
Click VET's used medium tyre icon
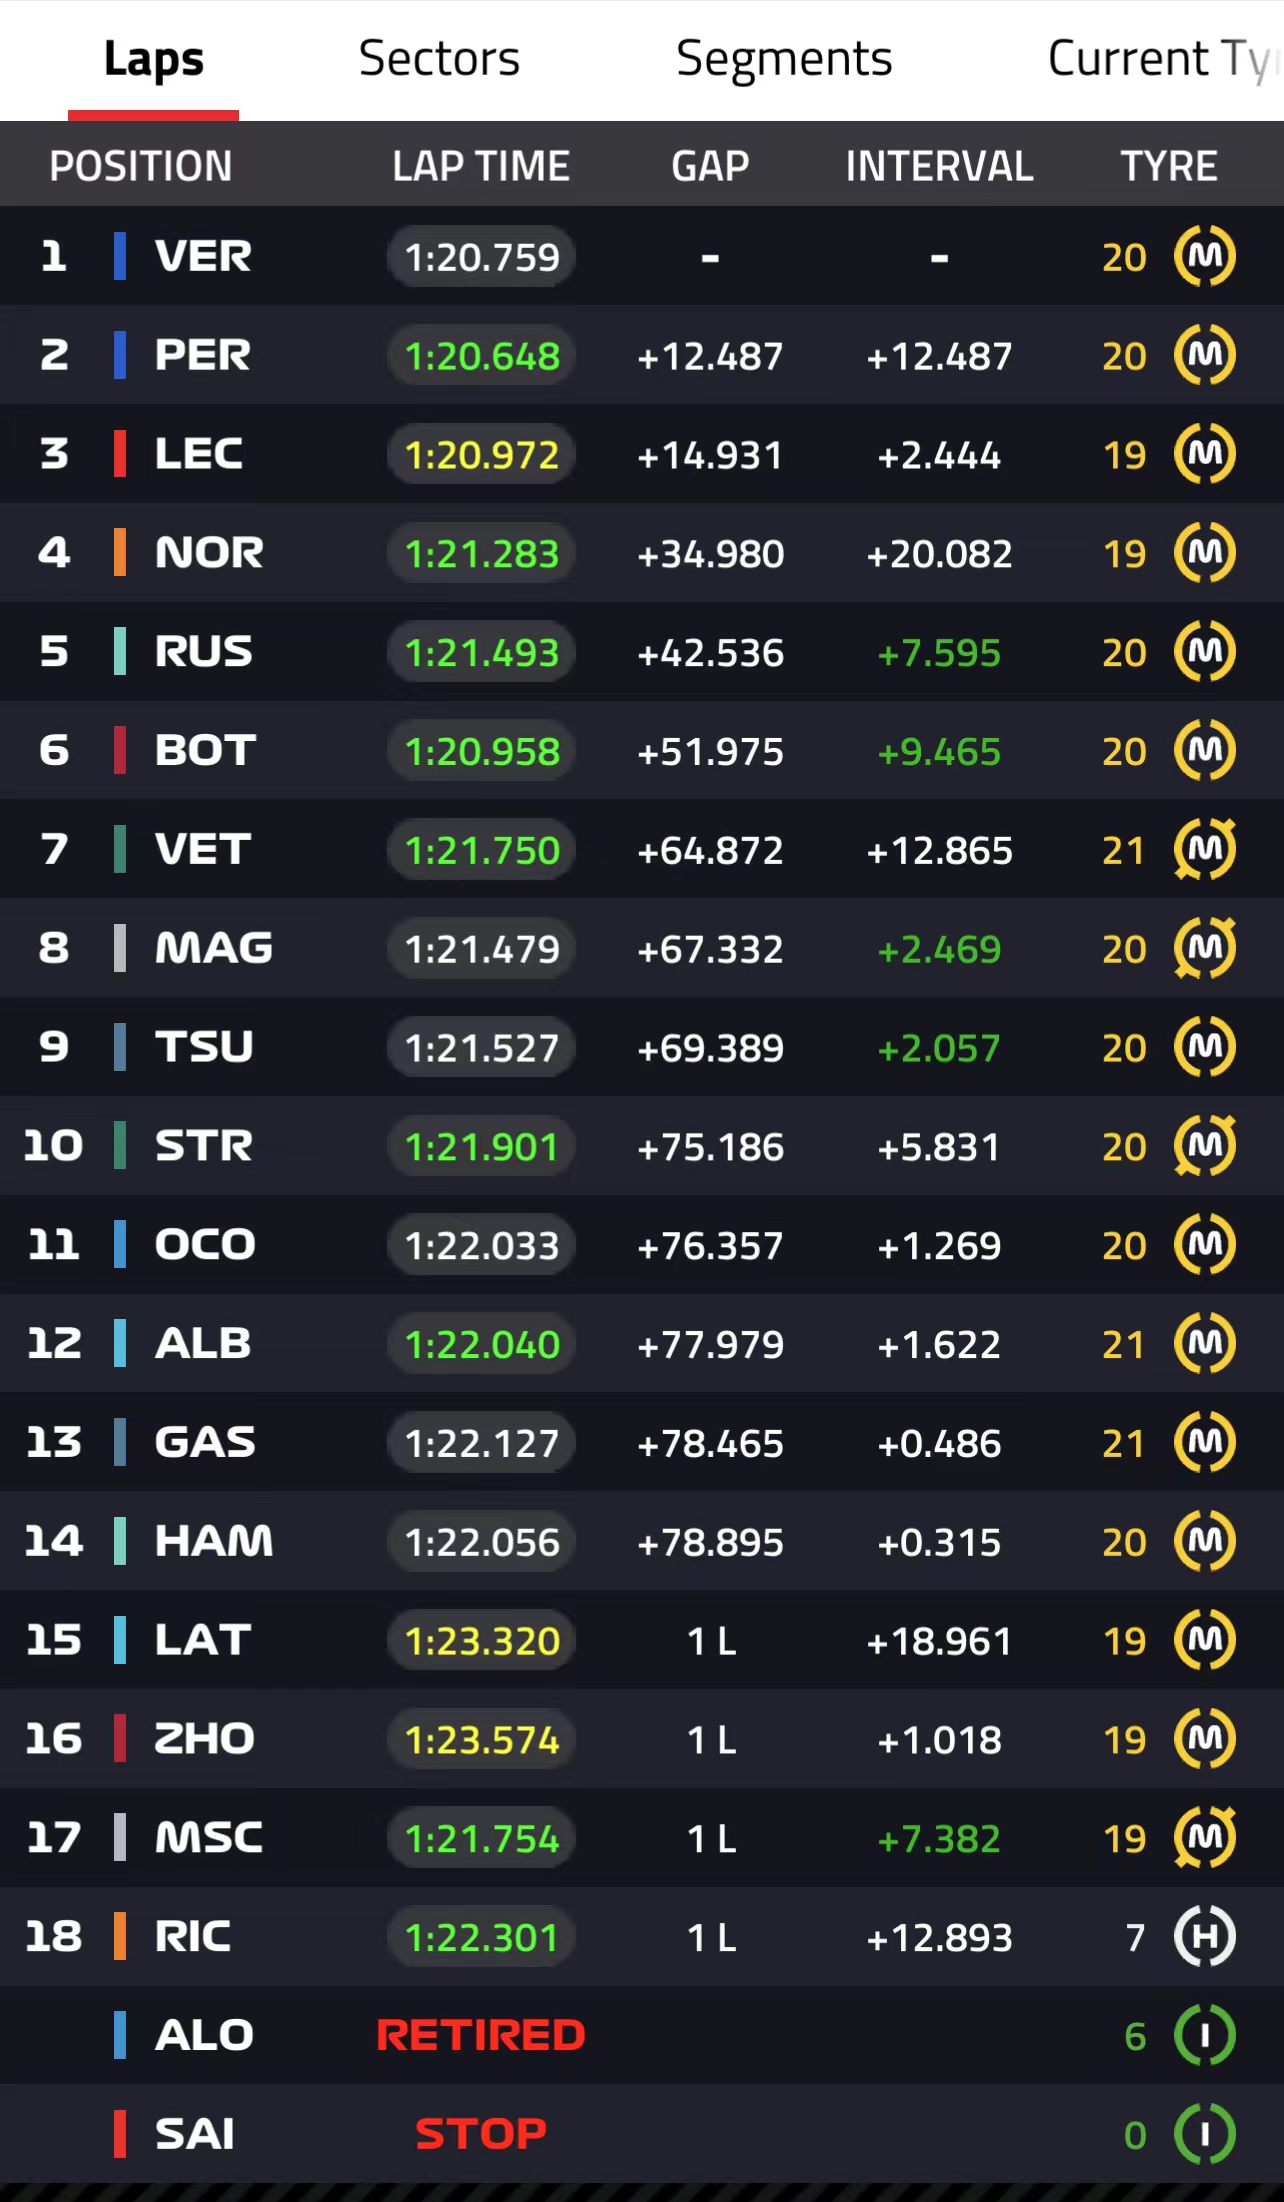[x=1204, y=849]
